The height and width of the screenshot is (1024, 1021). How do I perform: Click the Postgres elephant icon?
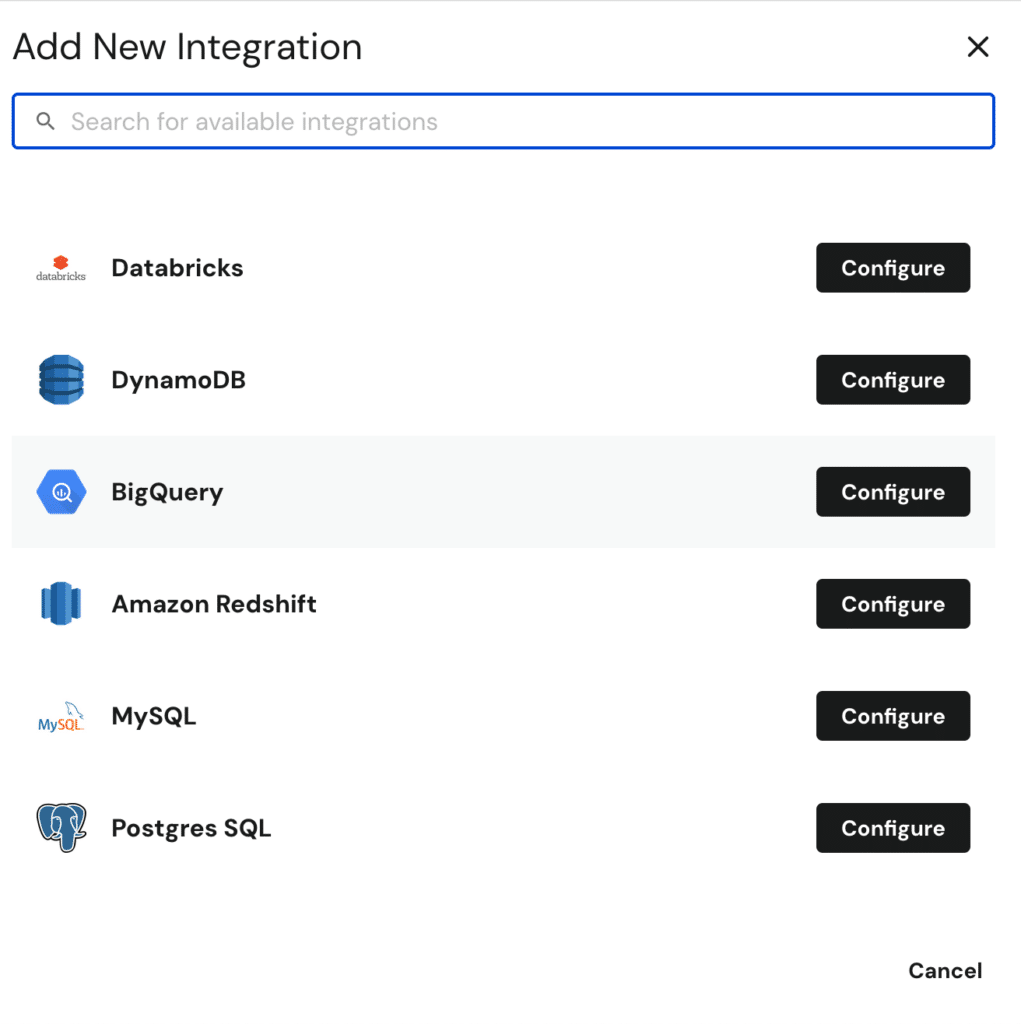pos(61,827)
